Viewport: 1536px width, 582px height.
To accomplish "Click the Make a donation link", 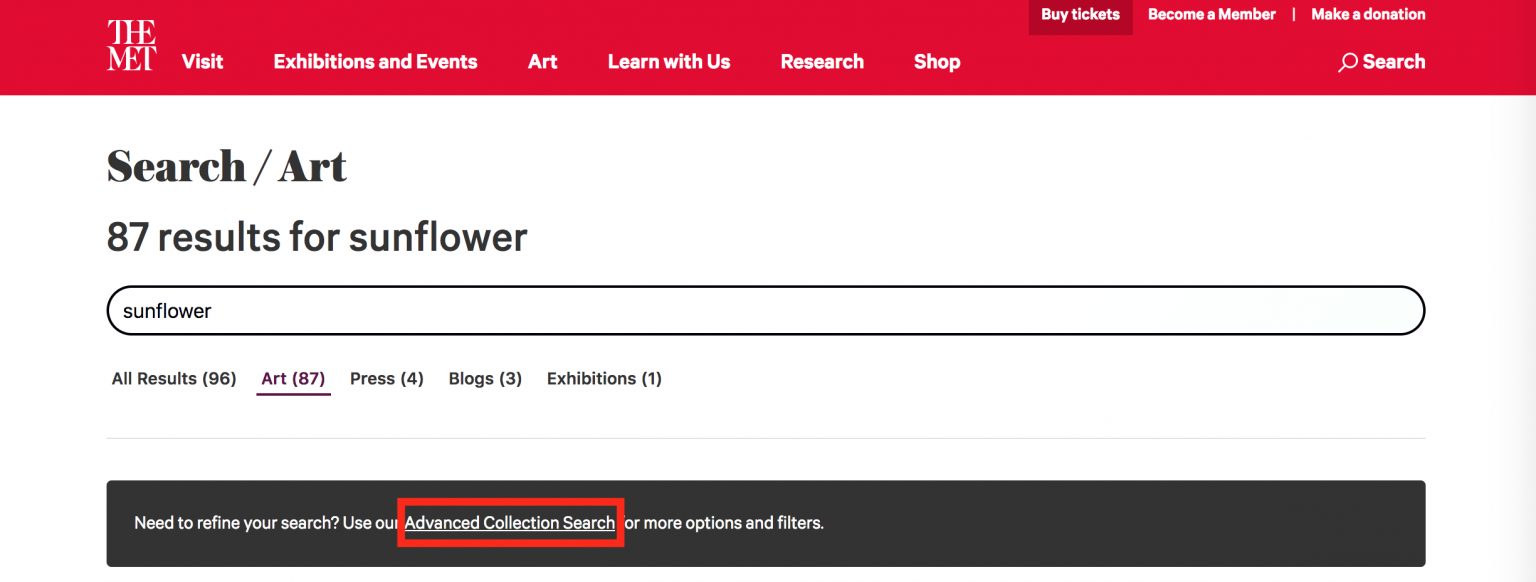I will [1368, 14].
